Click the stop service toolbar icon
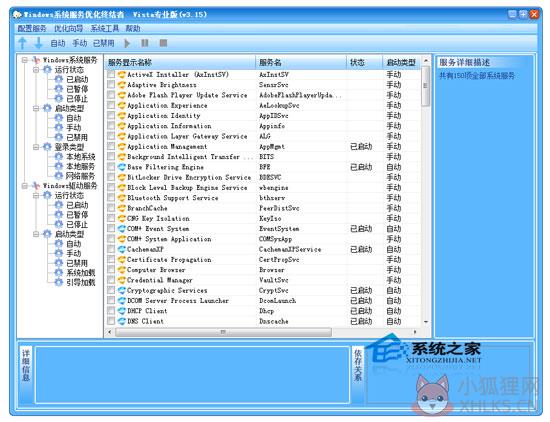The width and height of the screenshot is (550, 422). pyautogui.click(x=163, y=43)
